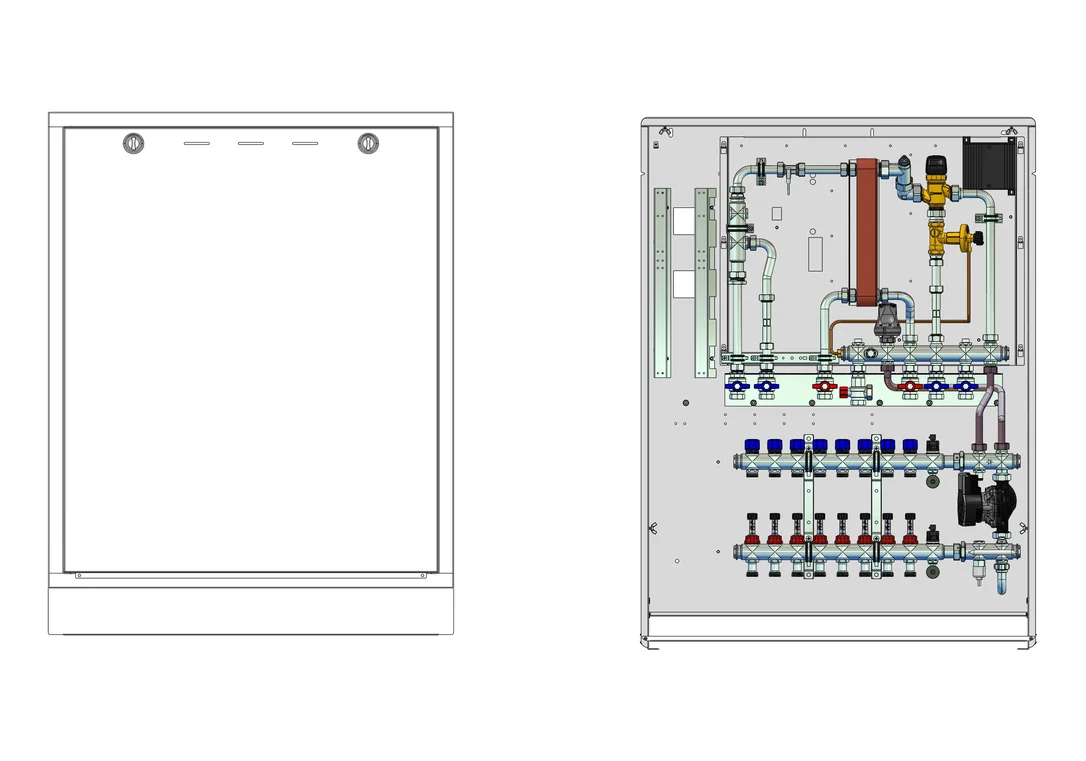
Task: Select the upper white label on rail
Action: coord(684,221)
